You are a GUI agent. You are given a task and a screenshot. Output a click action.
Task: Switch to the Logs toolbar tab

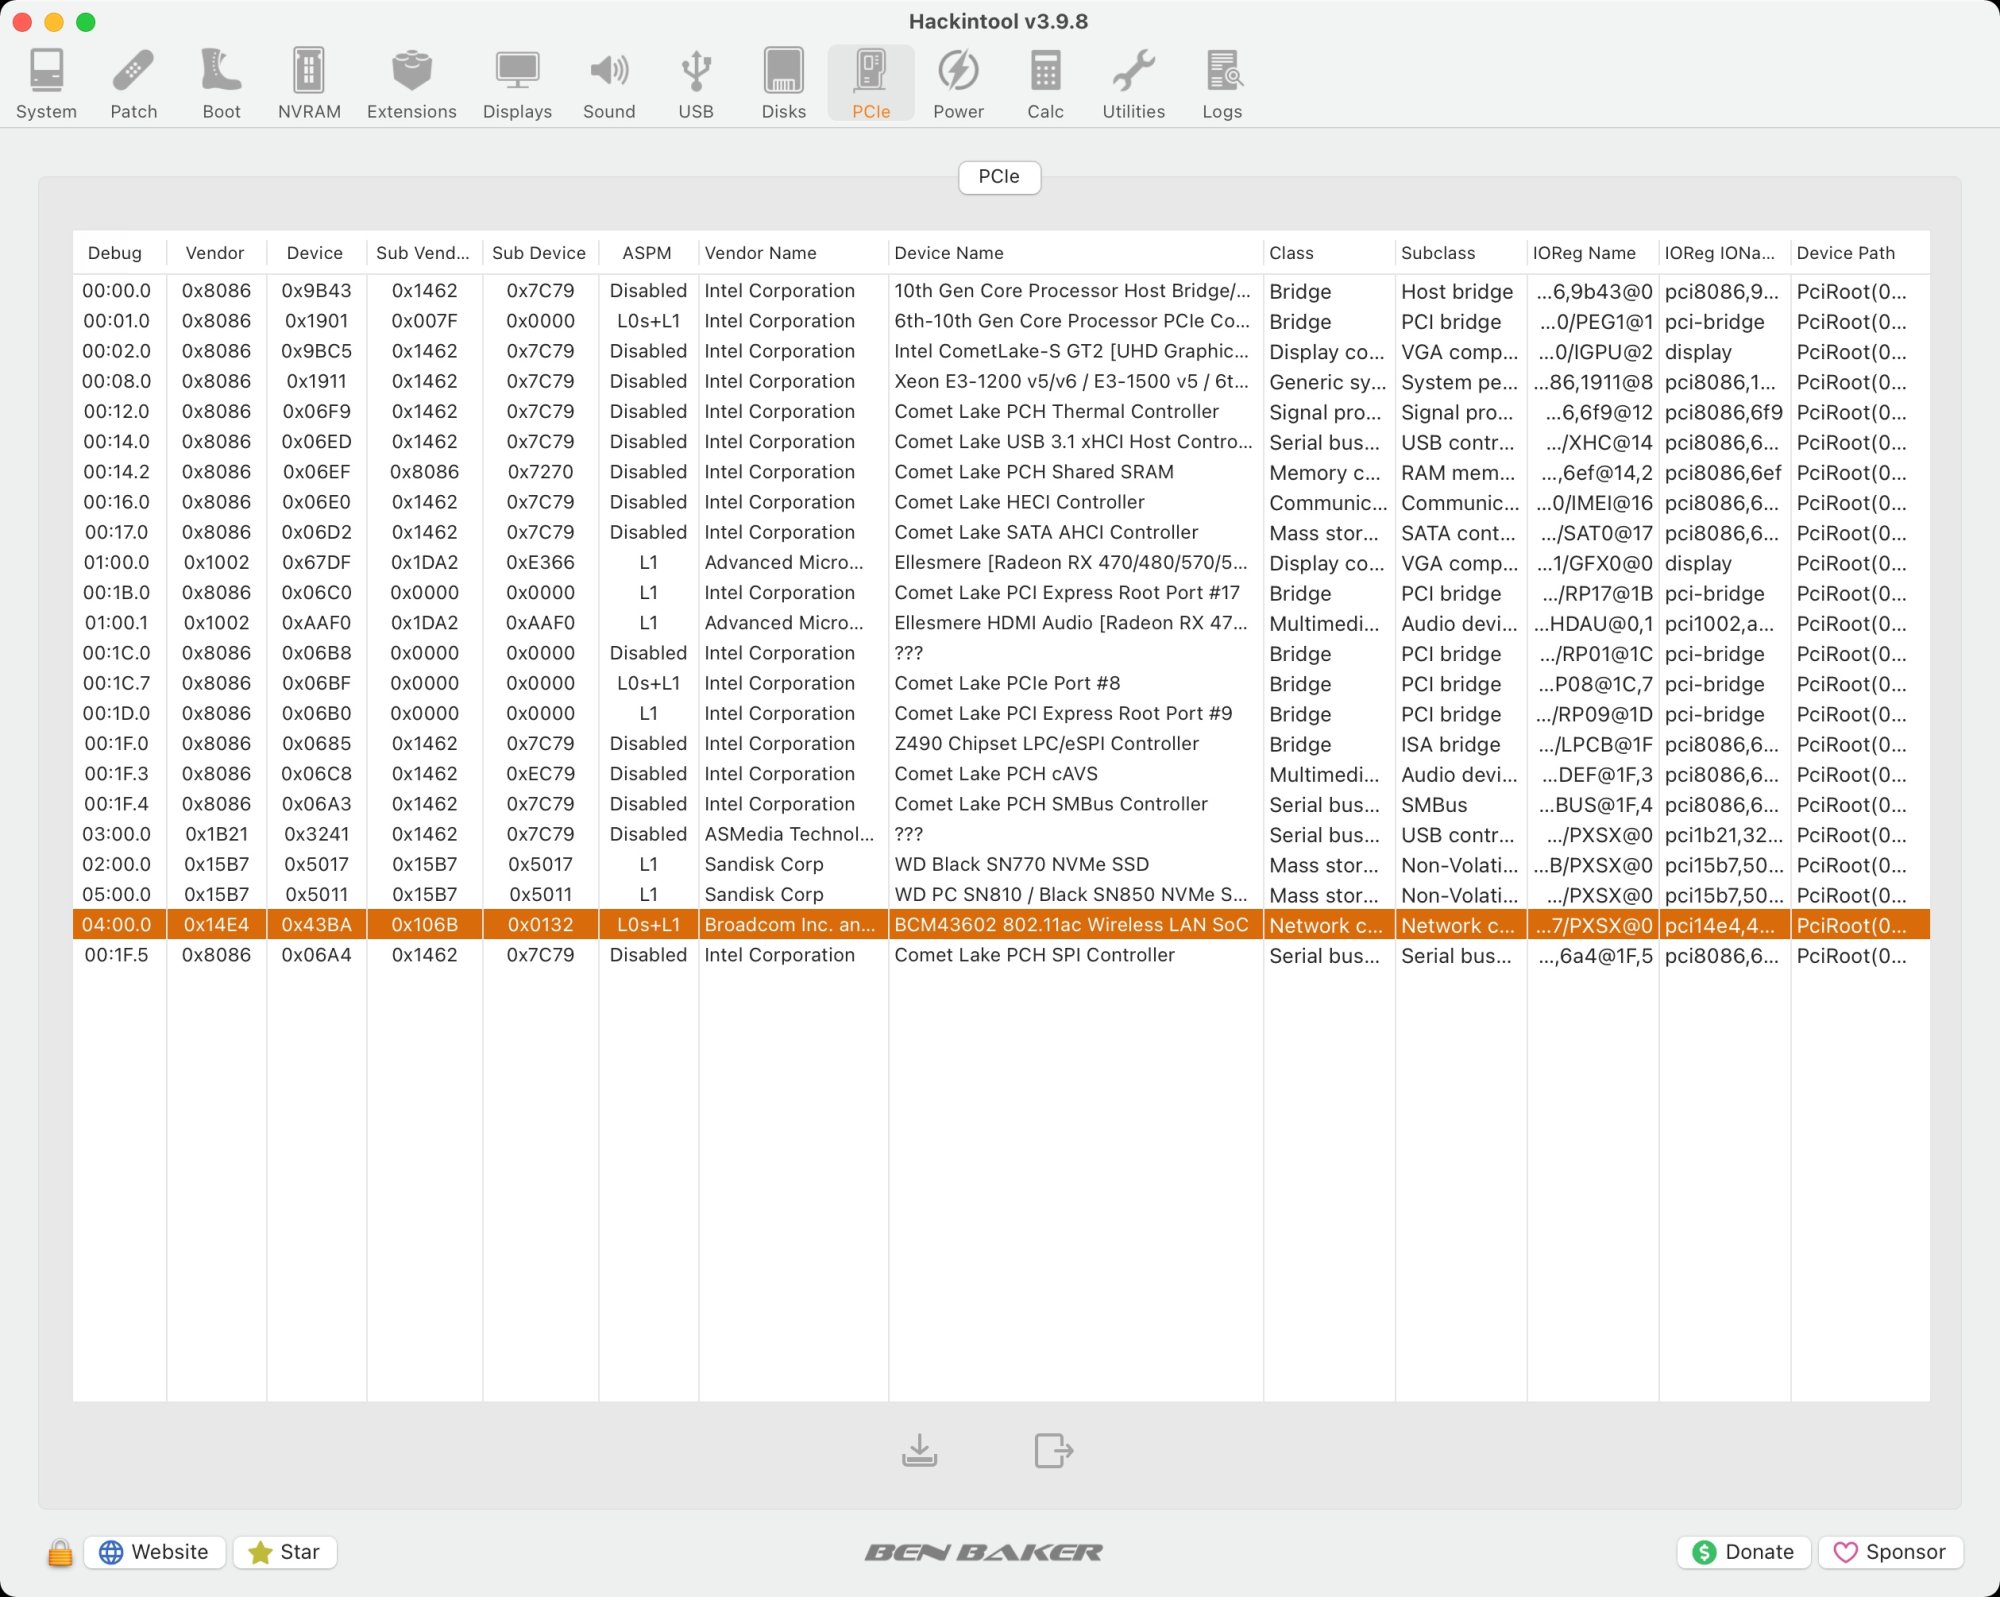click(1222, 84)
